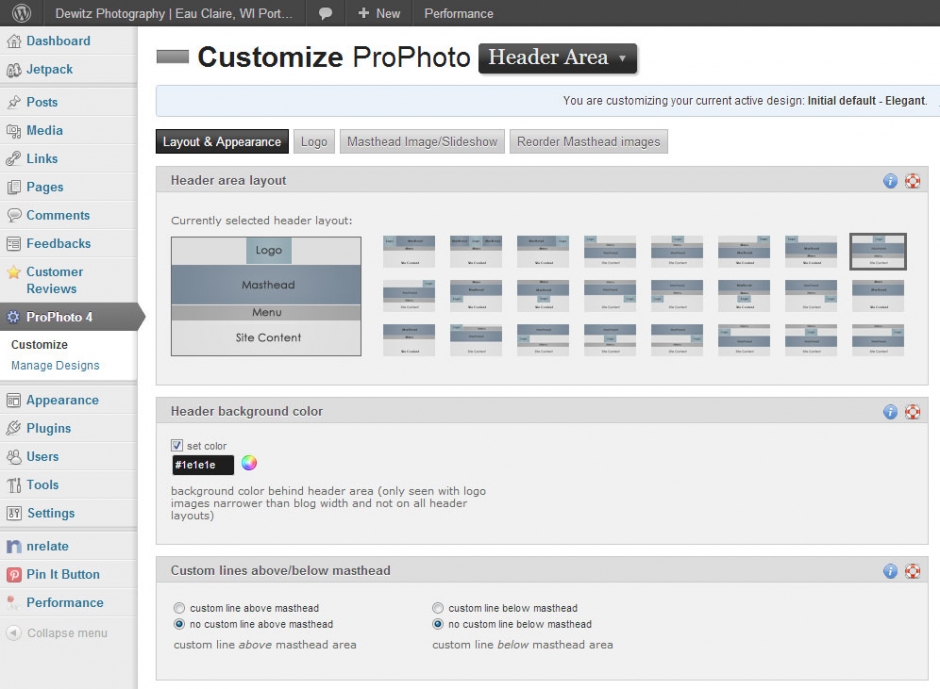Switch to the Logo tab
Viewport: 940px width, 689px height.
click(x=314, y=142)
